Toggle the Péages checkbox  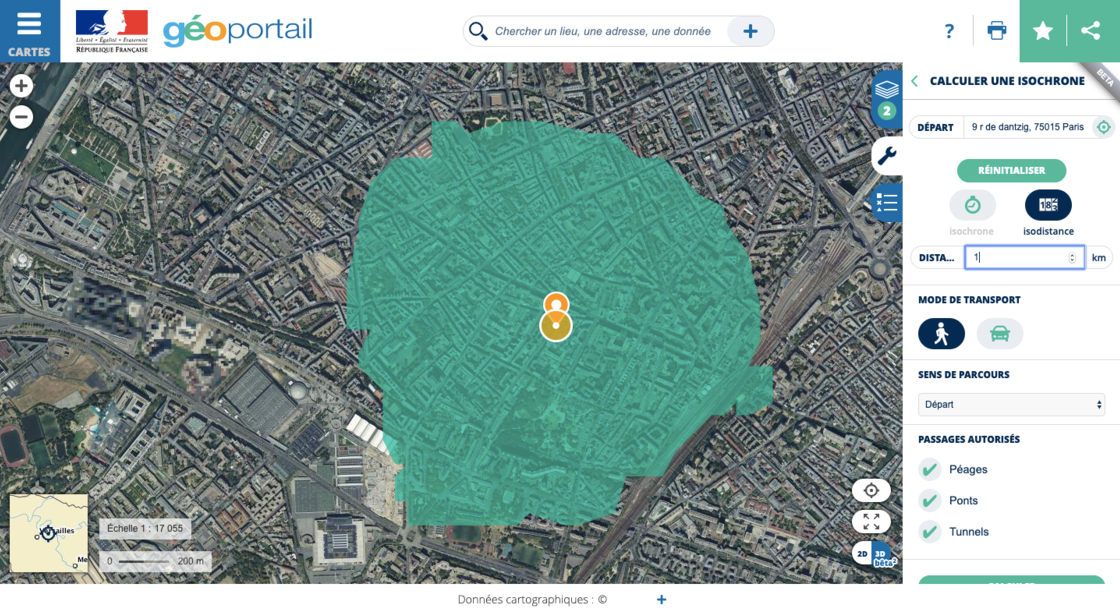(929, 469)
